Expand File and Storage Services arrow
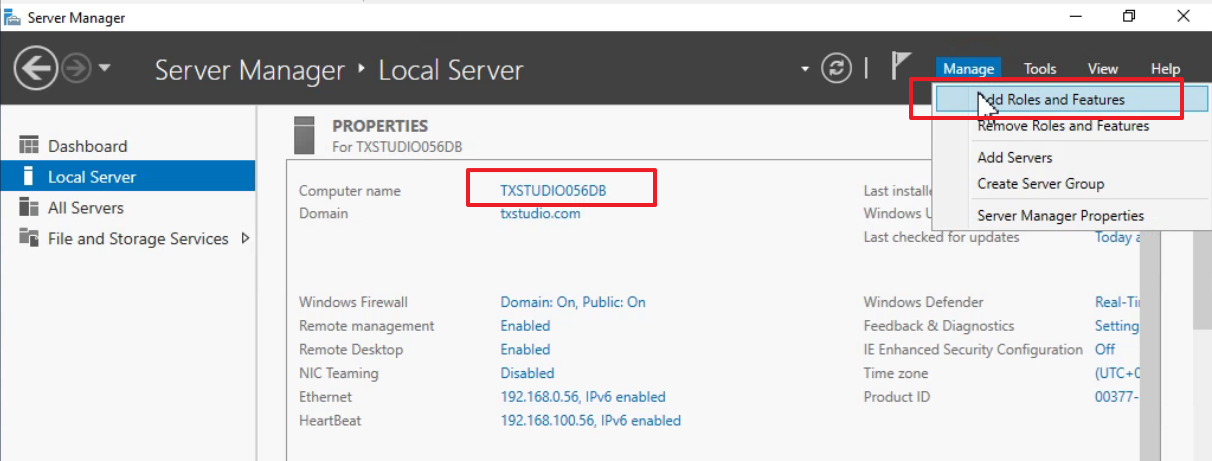Screen dimensions: 1212x461 coord(245,238)
